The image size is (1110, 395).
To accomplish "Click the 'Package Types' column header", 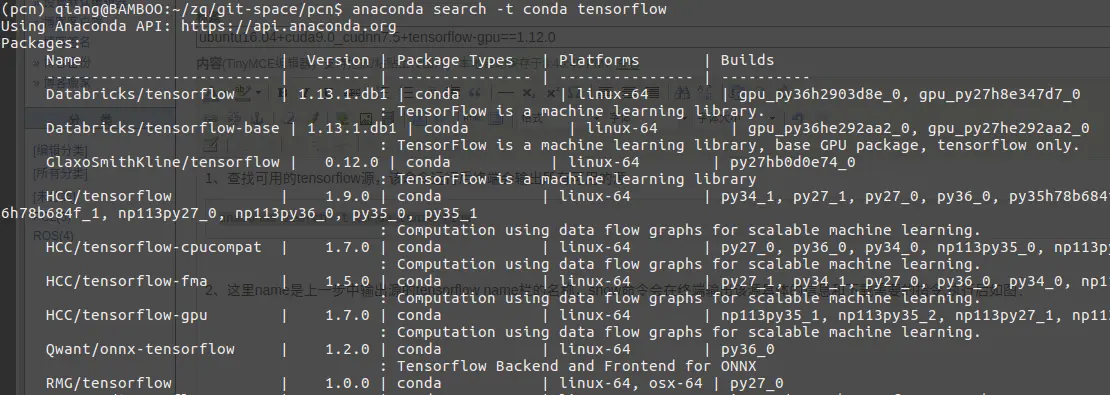I will [x=454, y=60].
